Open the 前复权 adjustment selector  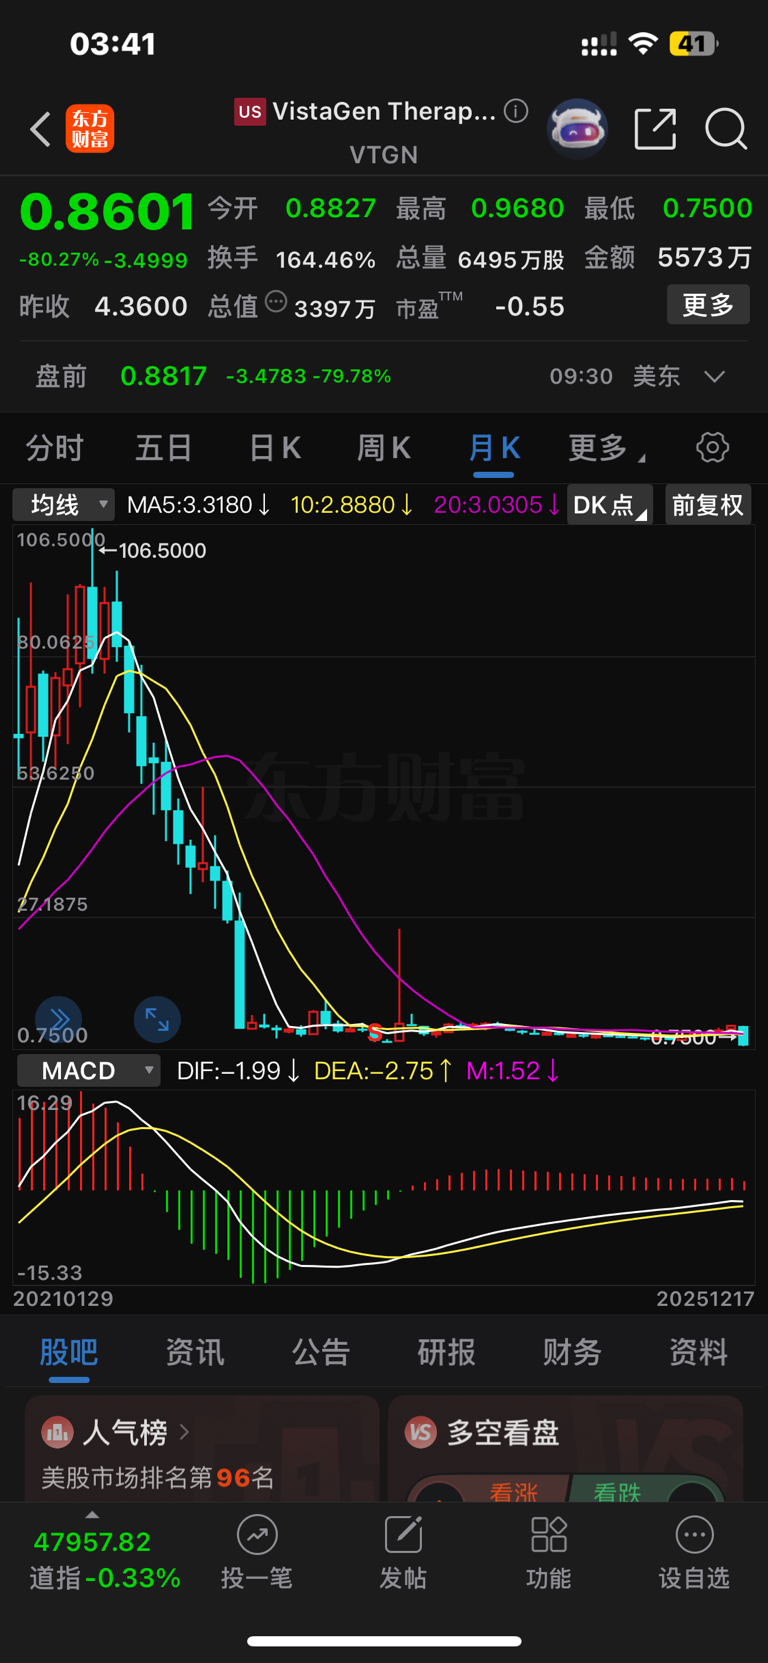coord(708,505)
